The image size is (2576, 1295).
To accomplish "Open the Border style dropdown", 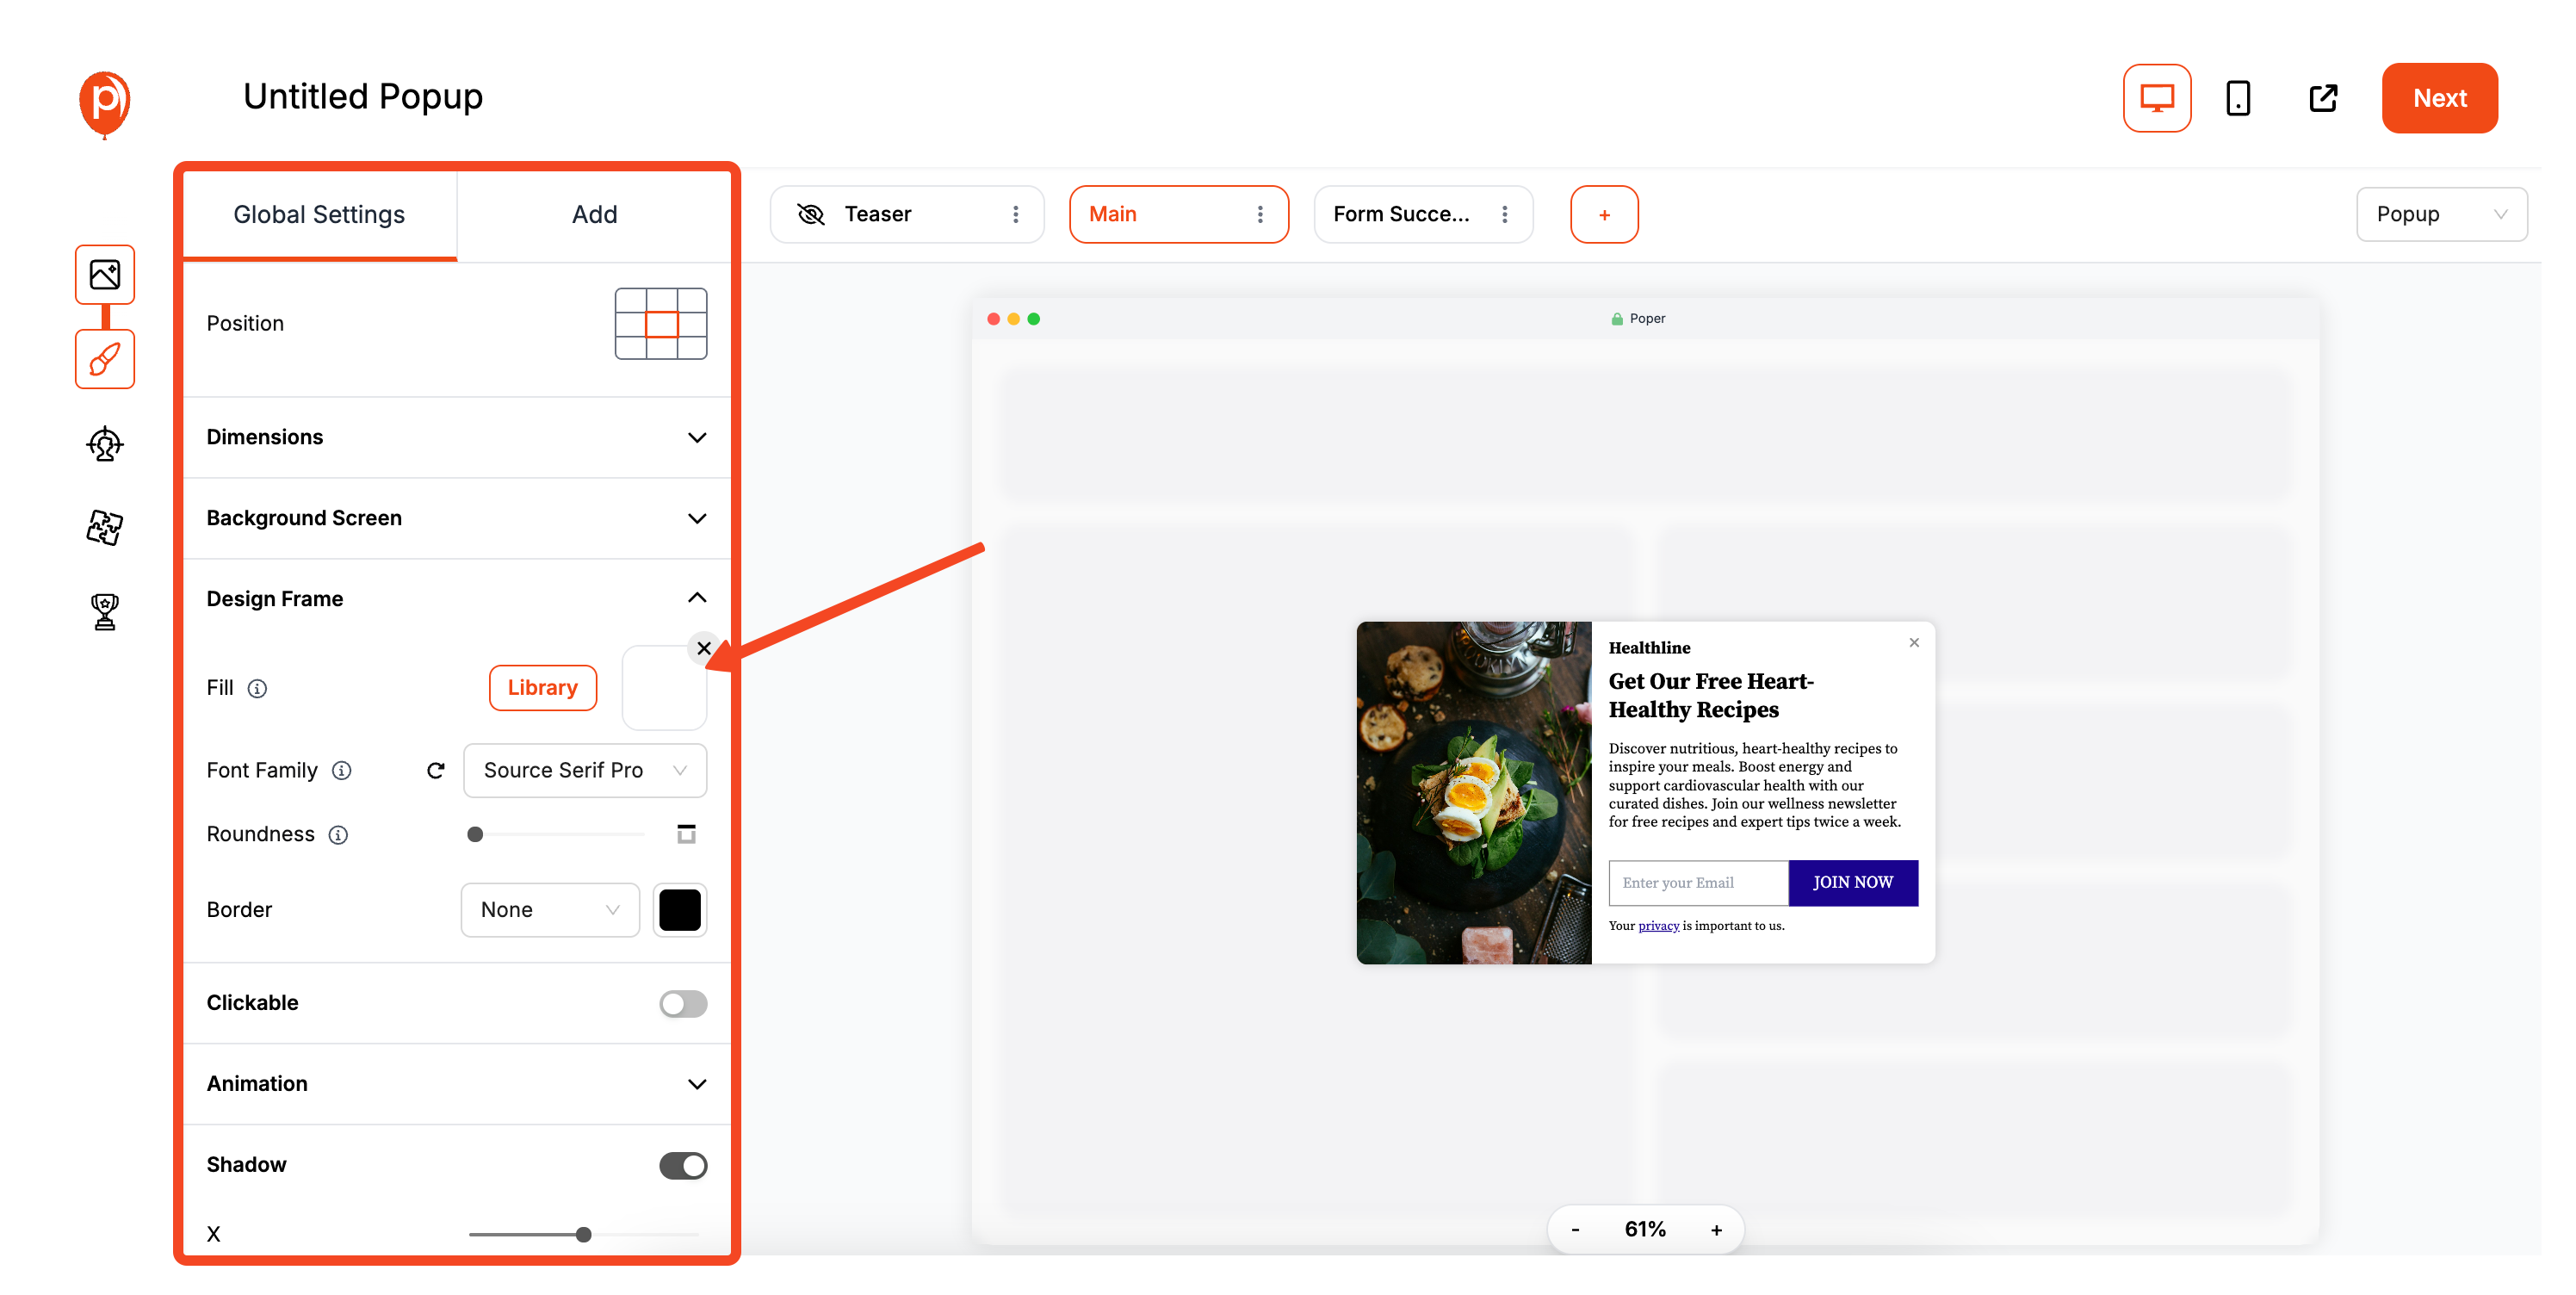I will click(549, 909).
